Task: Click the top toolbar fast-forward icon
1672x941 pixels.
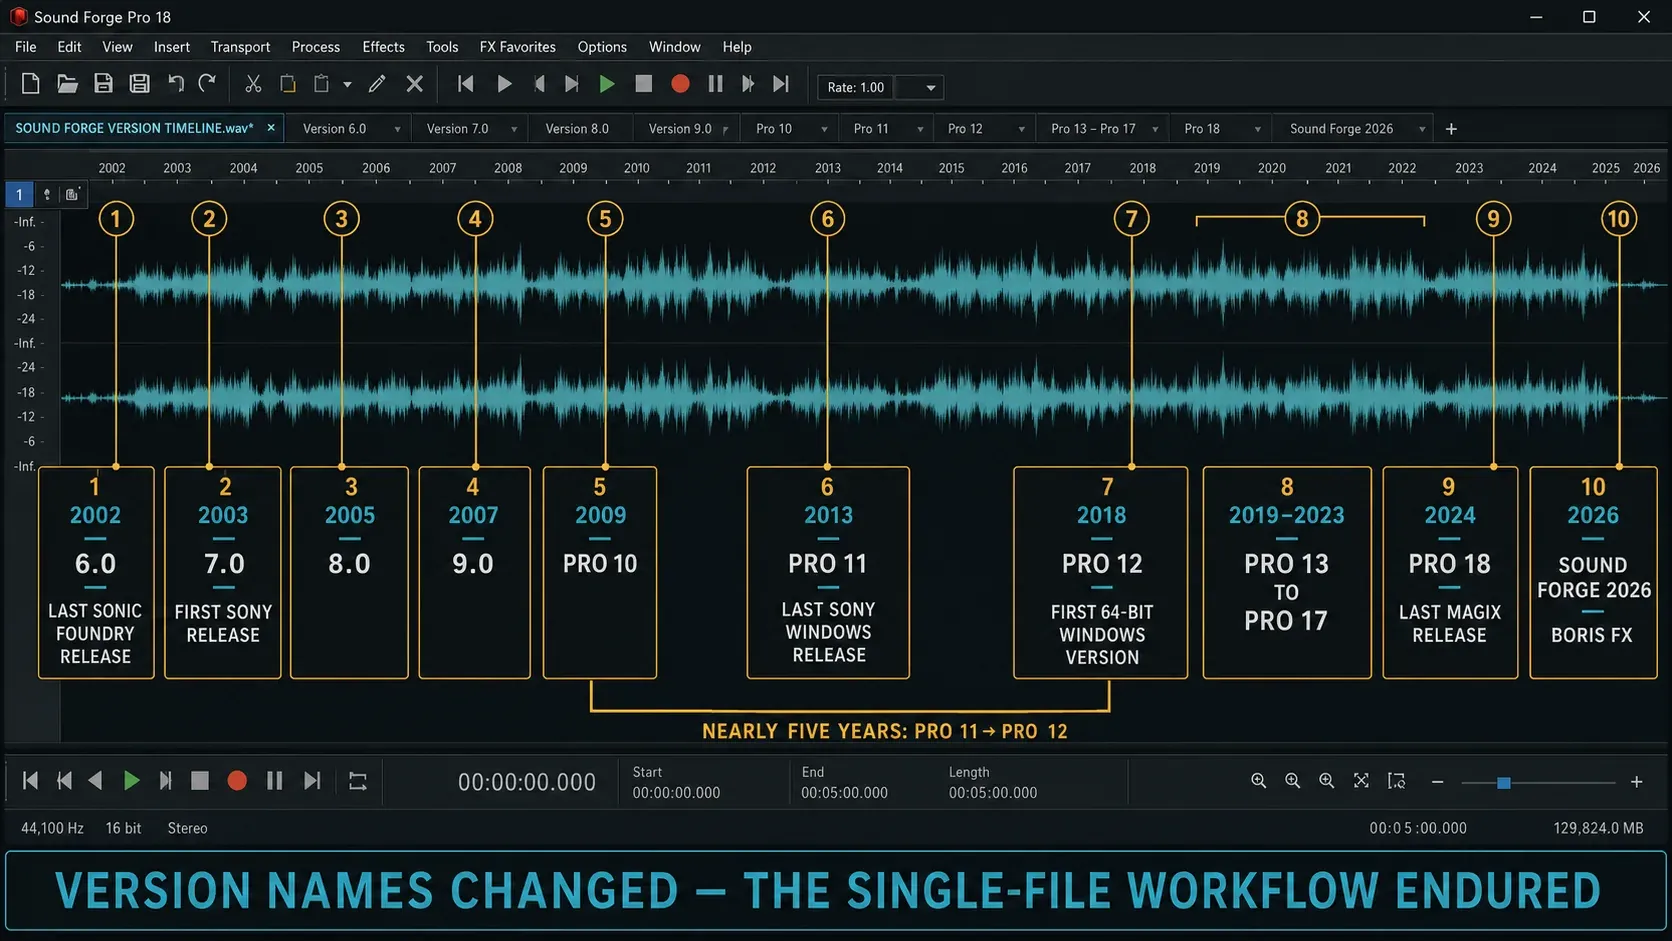Action: [x=748, y=84]
